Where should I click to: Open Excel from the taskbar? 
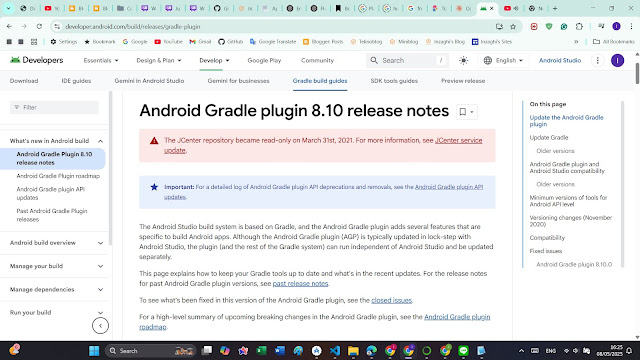pyautogui.click(x=261, y=351)
